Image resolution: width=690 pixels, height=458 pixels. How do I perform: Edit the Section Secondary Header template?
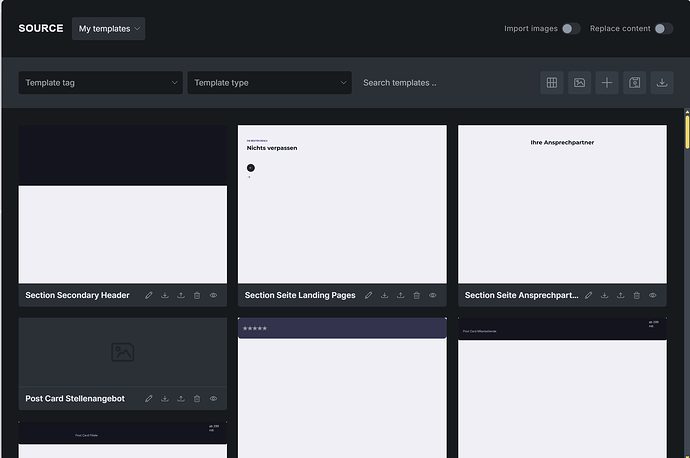point(149,296)
